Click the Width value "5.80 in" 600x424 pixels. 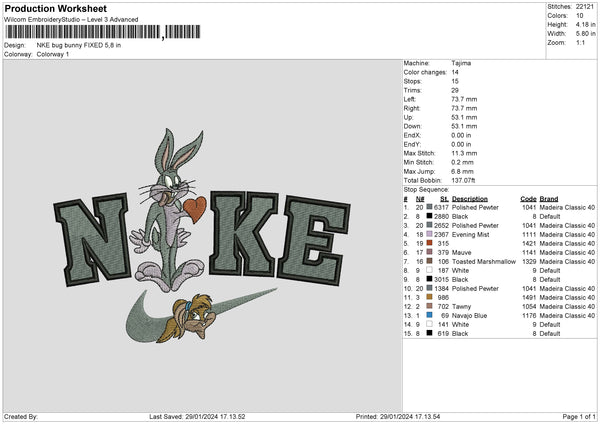[x=585, y=34]
